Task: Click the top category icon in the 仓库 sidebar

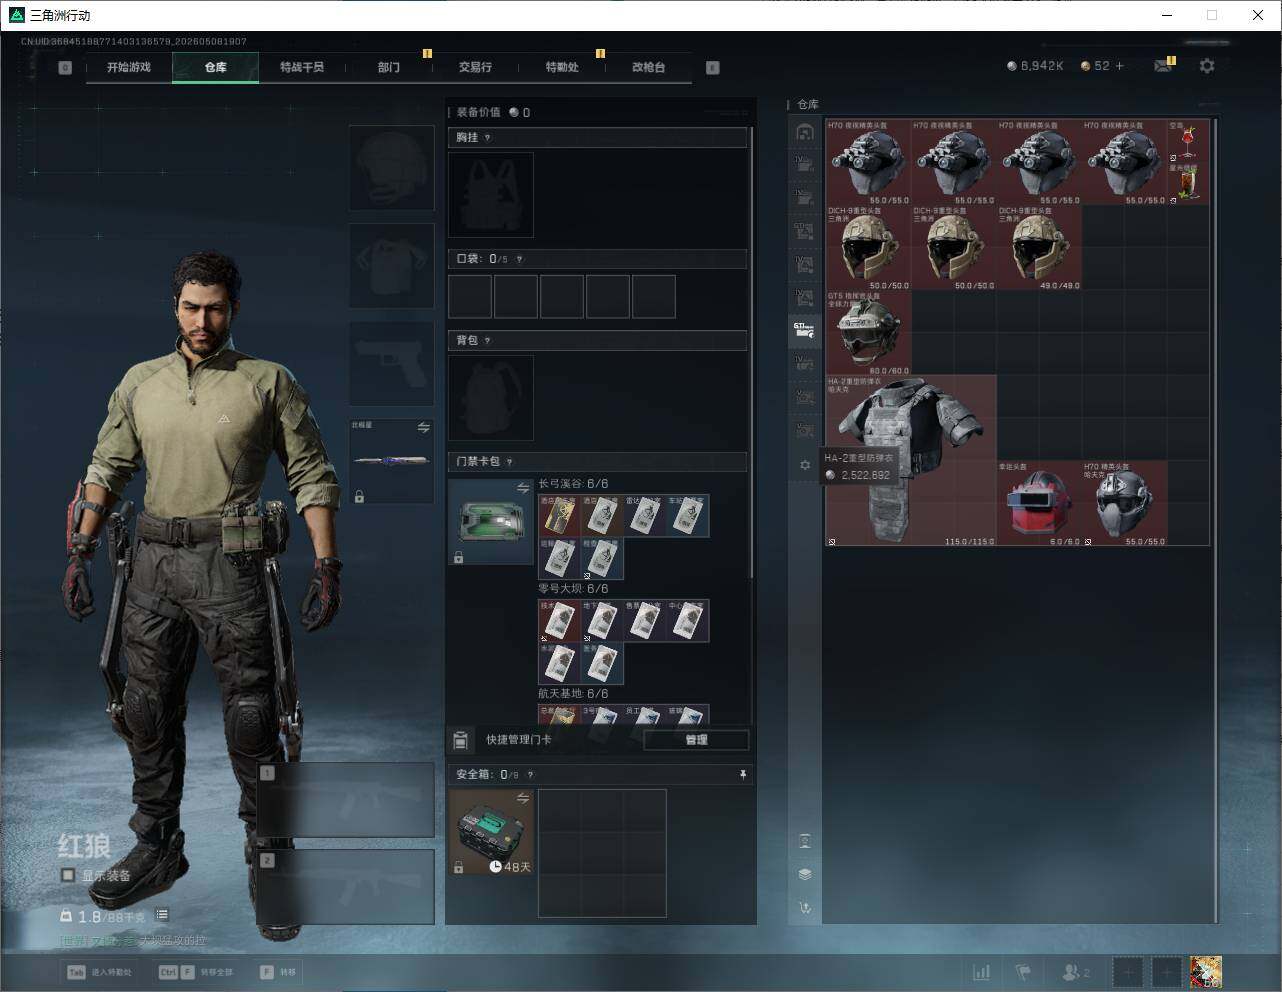Action: 805,133
